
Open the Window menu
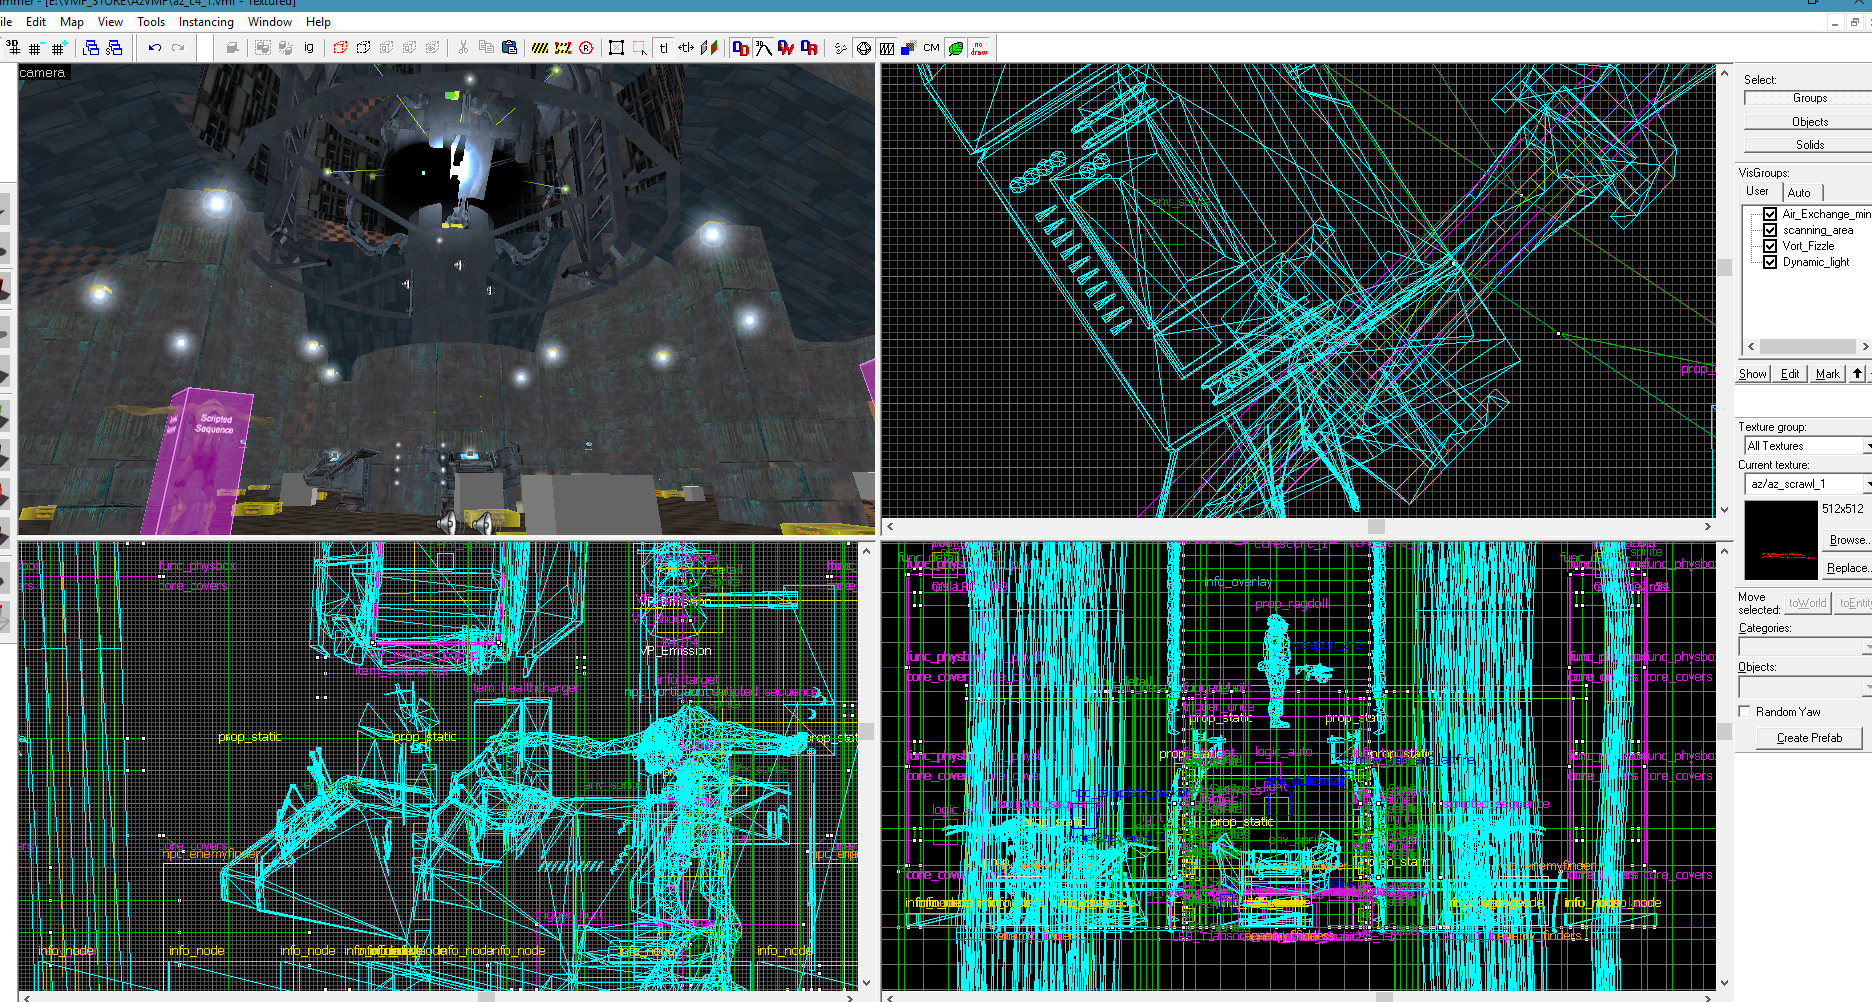point(270,22)
